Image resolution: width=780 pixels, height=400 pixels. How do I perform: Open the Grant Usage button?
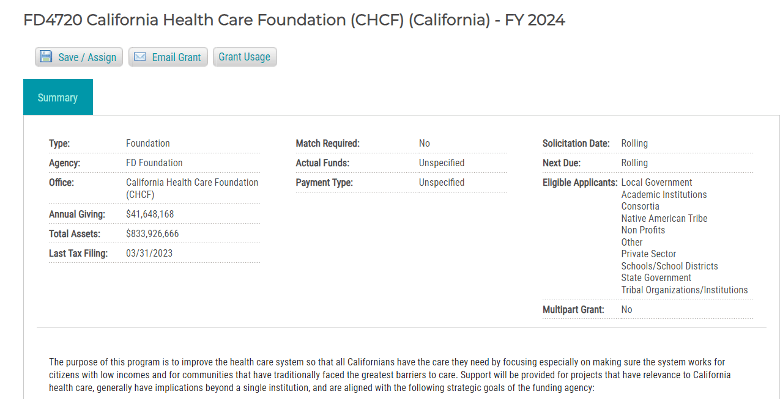(x=244, y=57)
